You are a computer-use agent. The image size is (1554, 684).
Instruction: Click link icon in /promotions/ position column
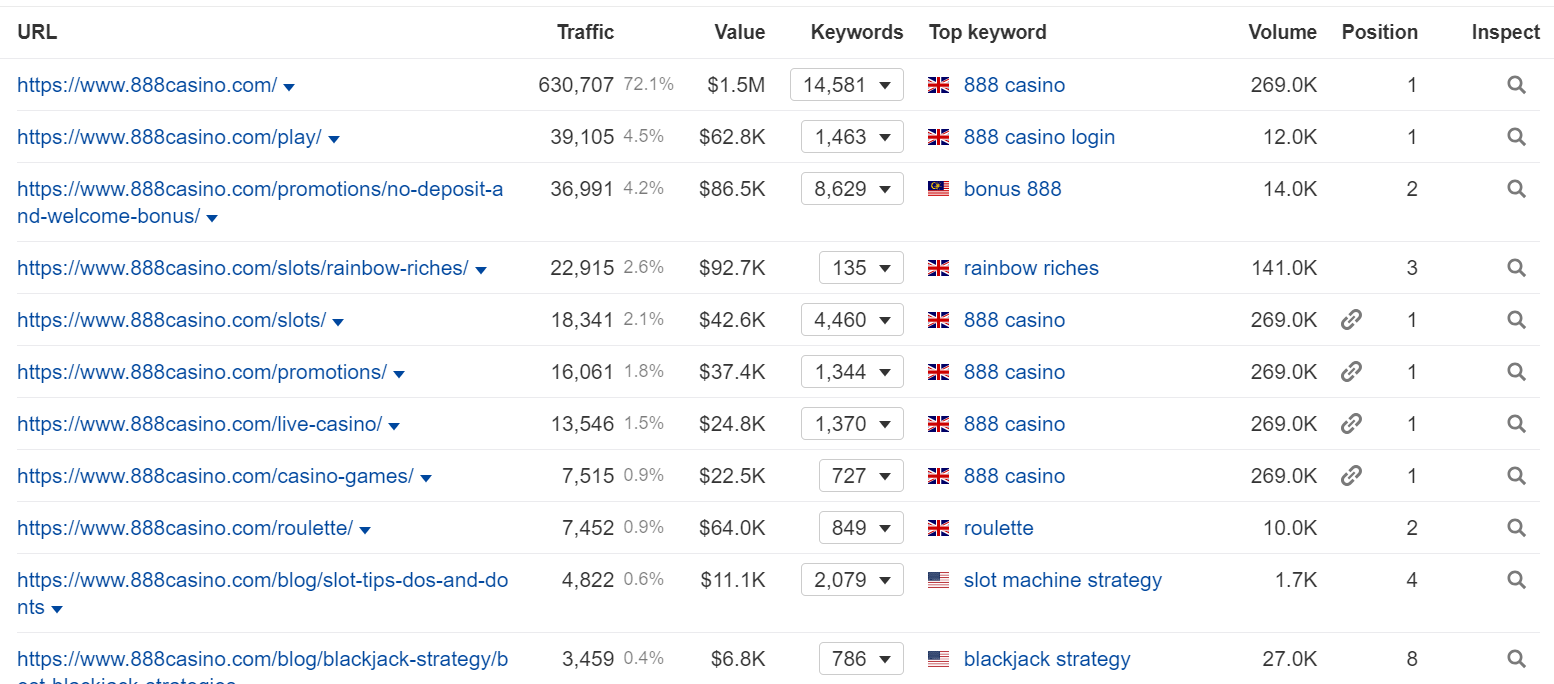pos(1351,372)
